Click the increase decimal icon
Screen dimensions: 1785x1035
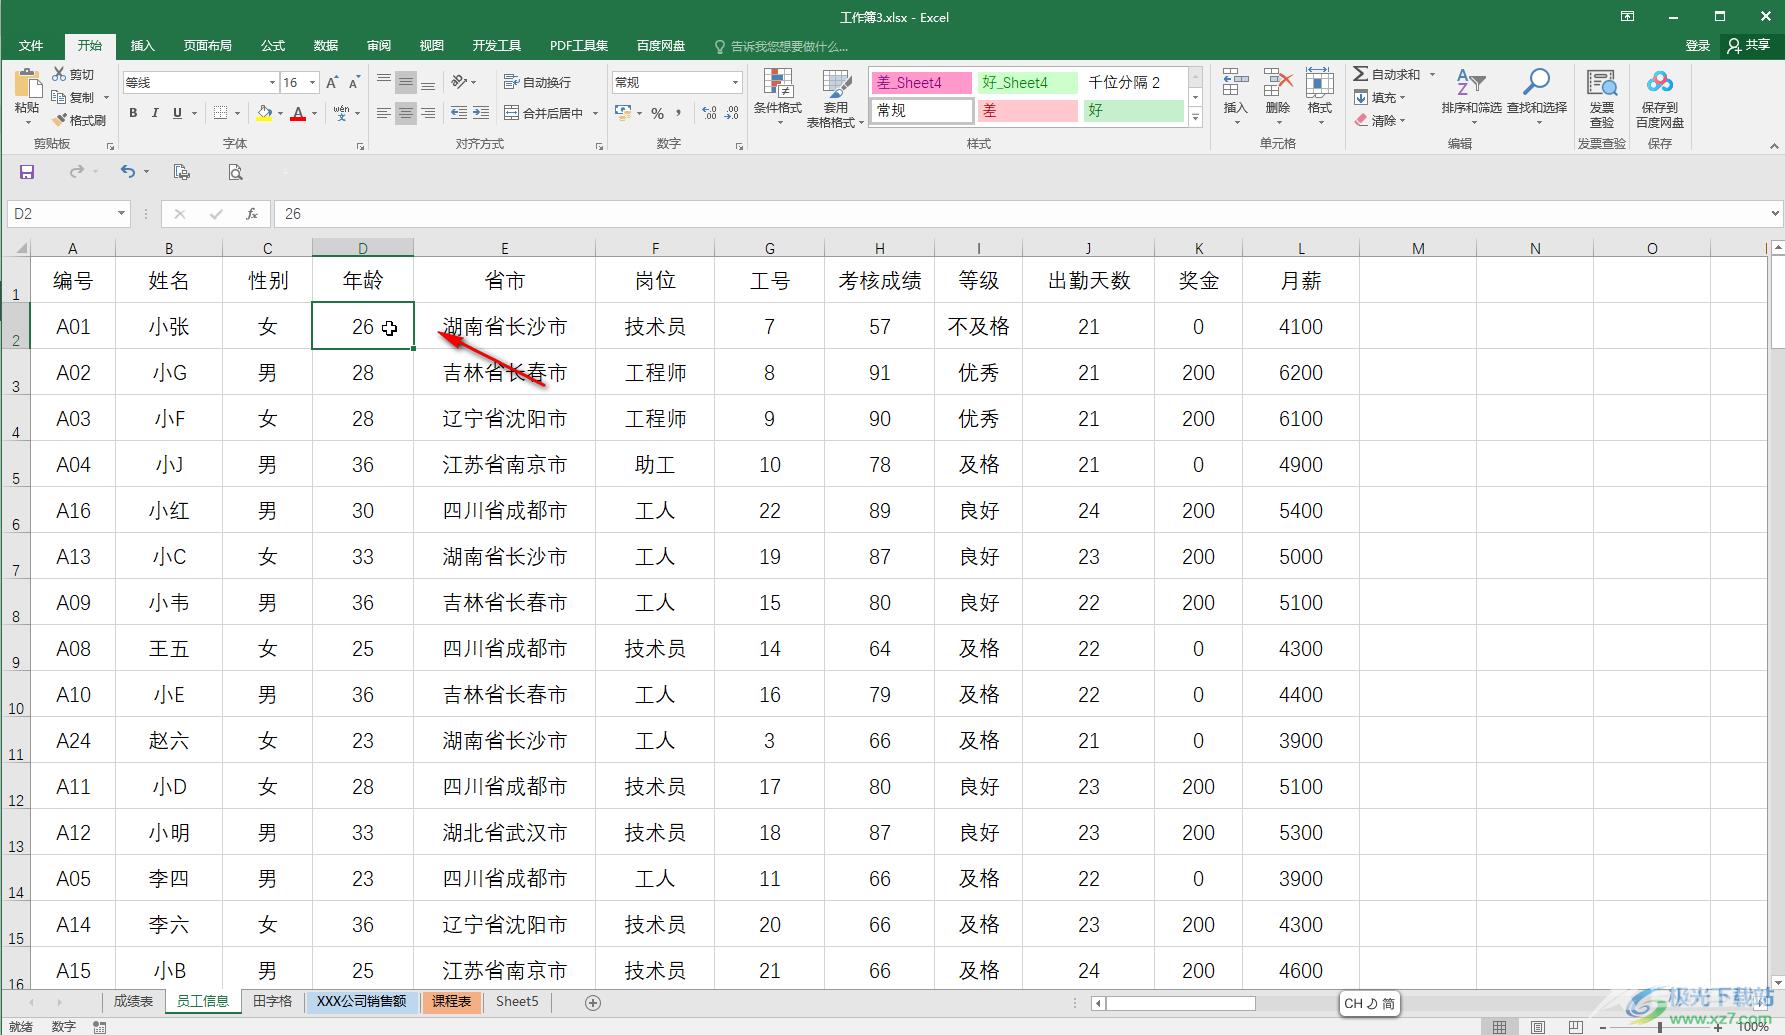(x=709, y=113)
